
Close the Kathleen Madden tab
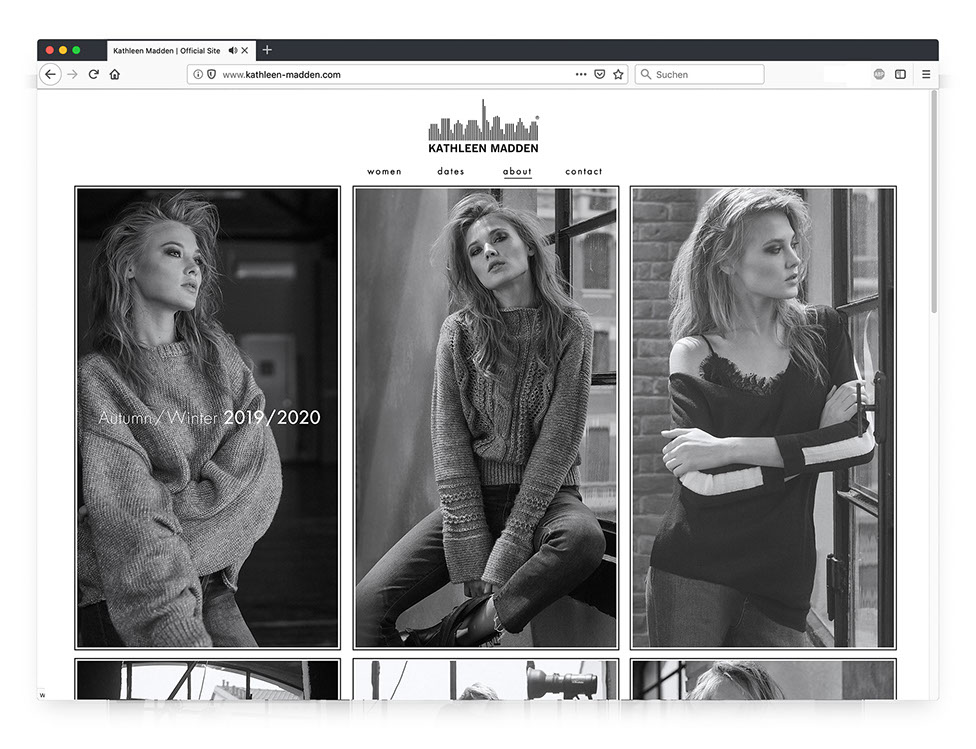click(x=246, y=50)
